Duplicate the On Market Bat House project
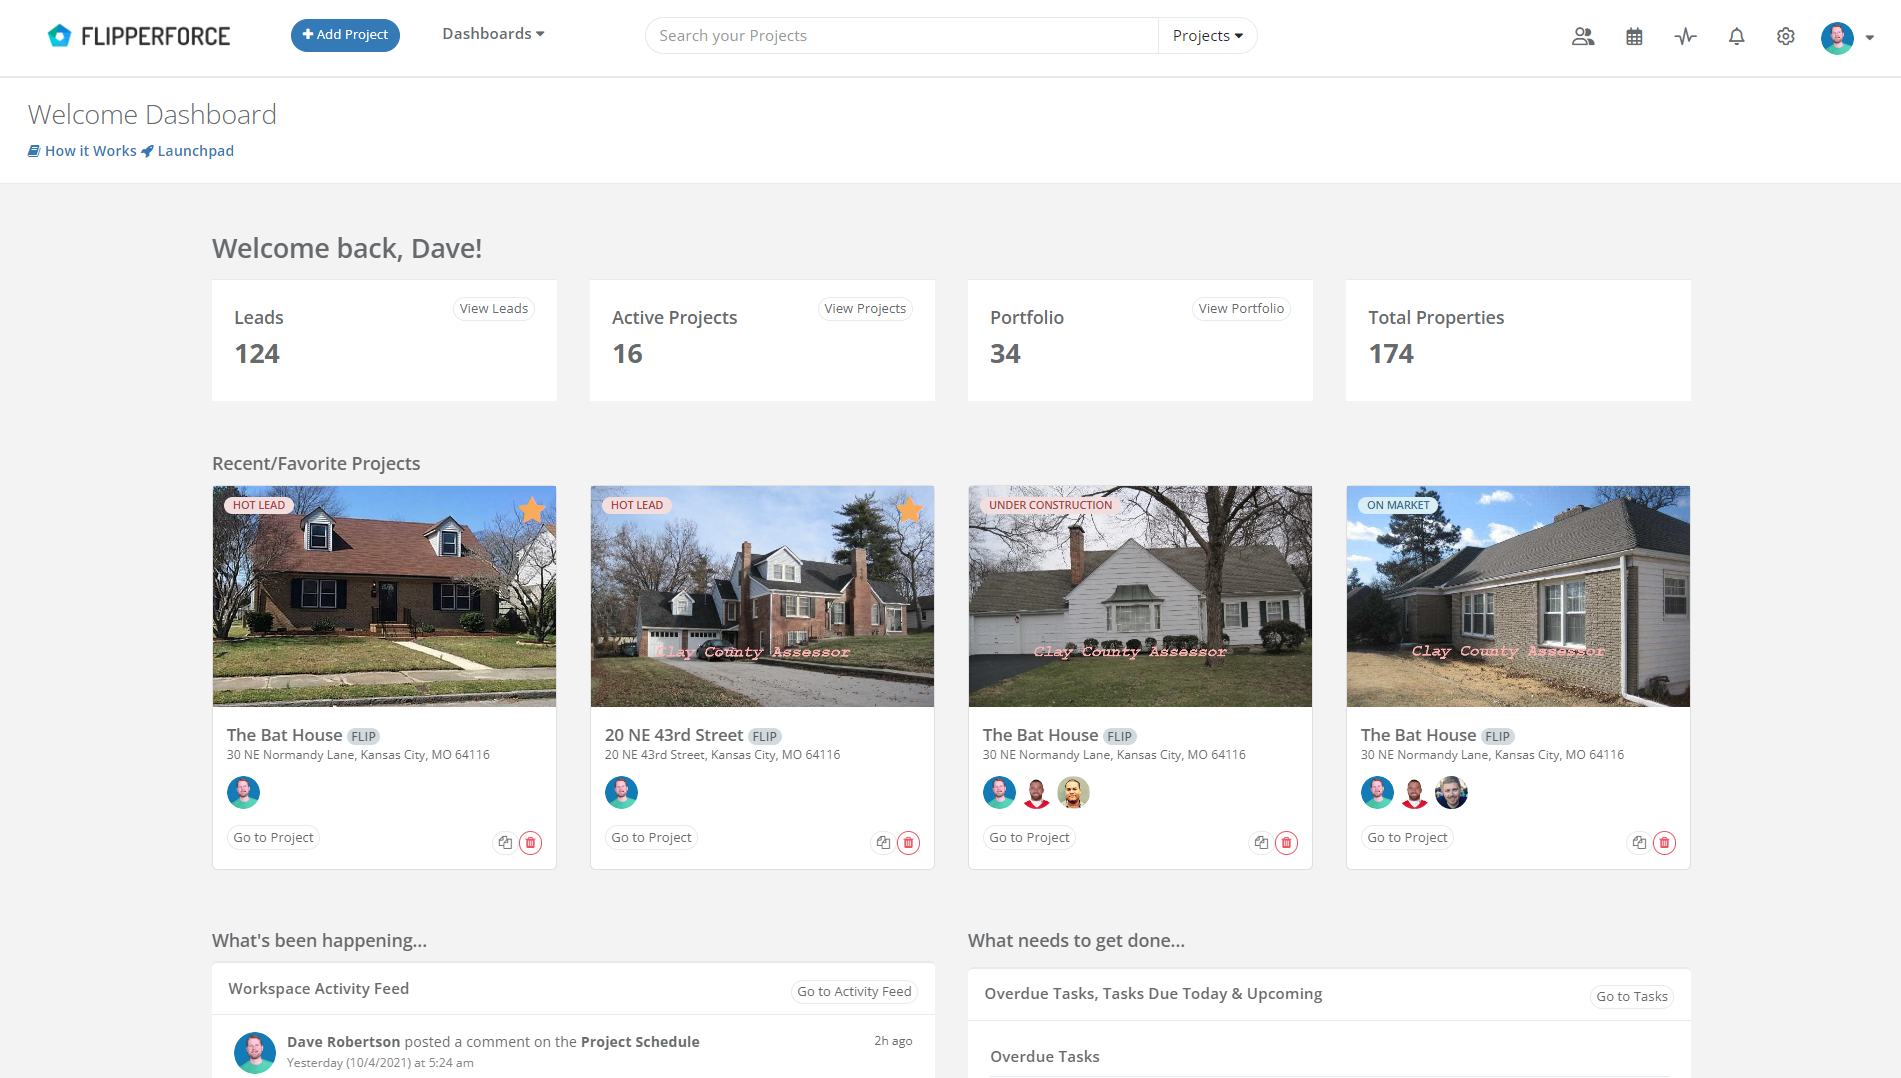 (x=1638, y=842)
